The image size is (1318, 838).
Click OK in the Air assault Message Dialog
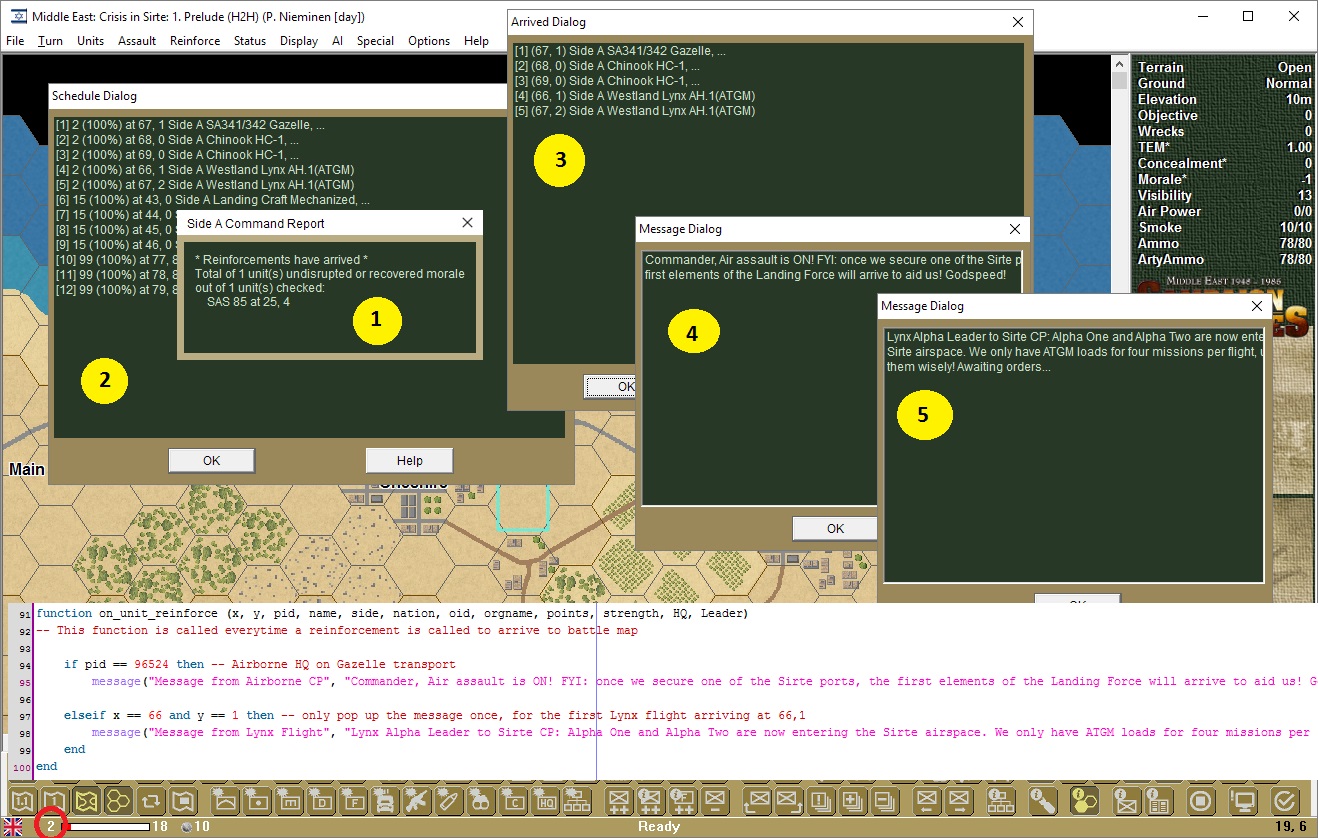[835, 528]
